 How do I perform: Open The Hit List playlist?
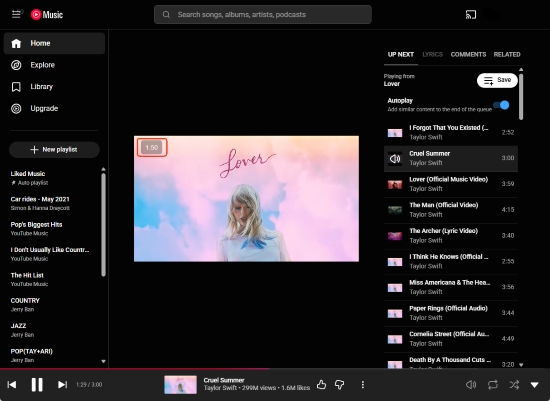tap(54, 279)
